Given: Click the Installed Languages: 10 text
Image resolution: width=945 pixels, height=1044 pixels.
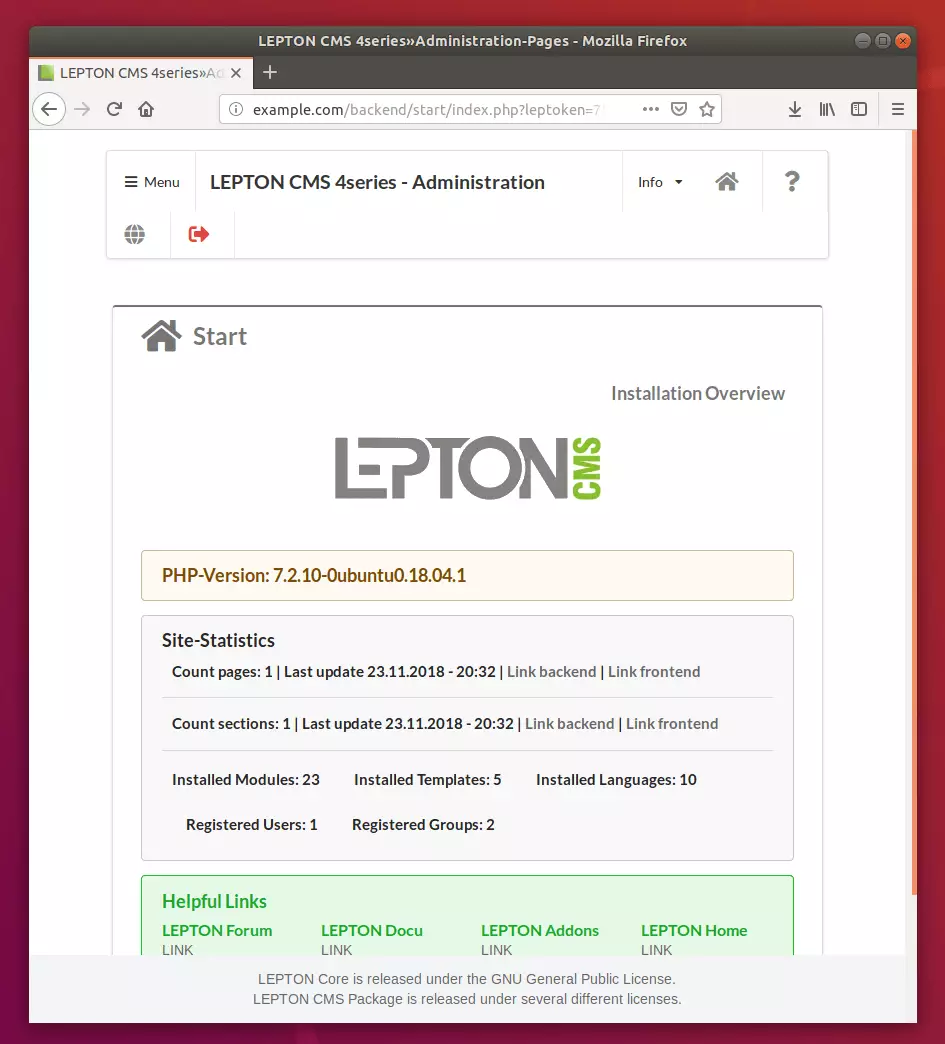Looking at the screenshot, I should pyautogui.click(x=616, y=780).
